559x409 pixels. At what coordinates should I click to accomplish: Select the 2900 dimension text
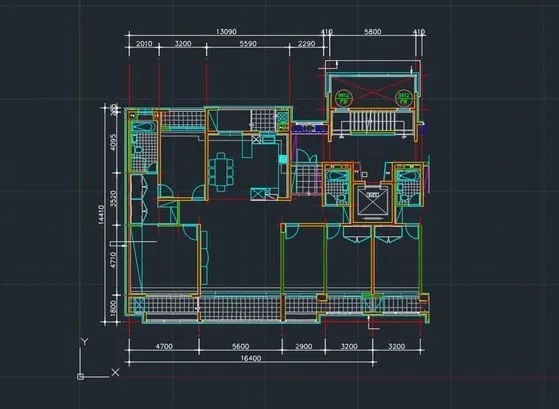pyautogui.click(x=304, y=346)
